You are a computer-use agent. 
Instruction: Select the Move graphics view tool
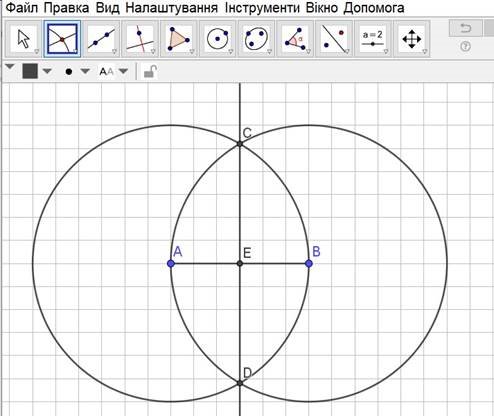411,39
